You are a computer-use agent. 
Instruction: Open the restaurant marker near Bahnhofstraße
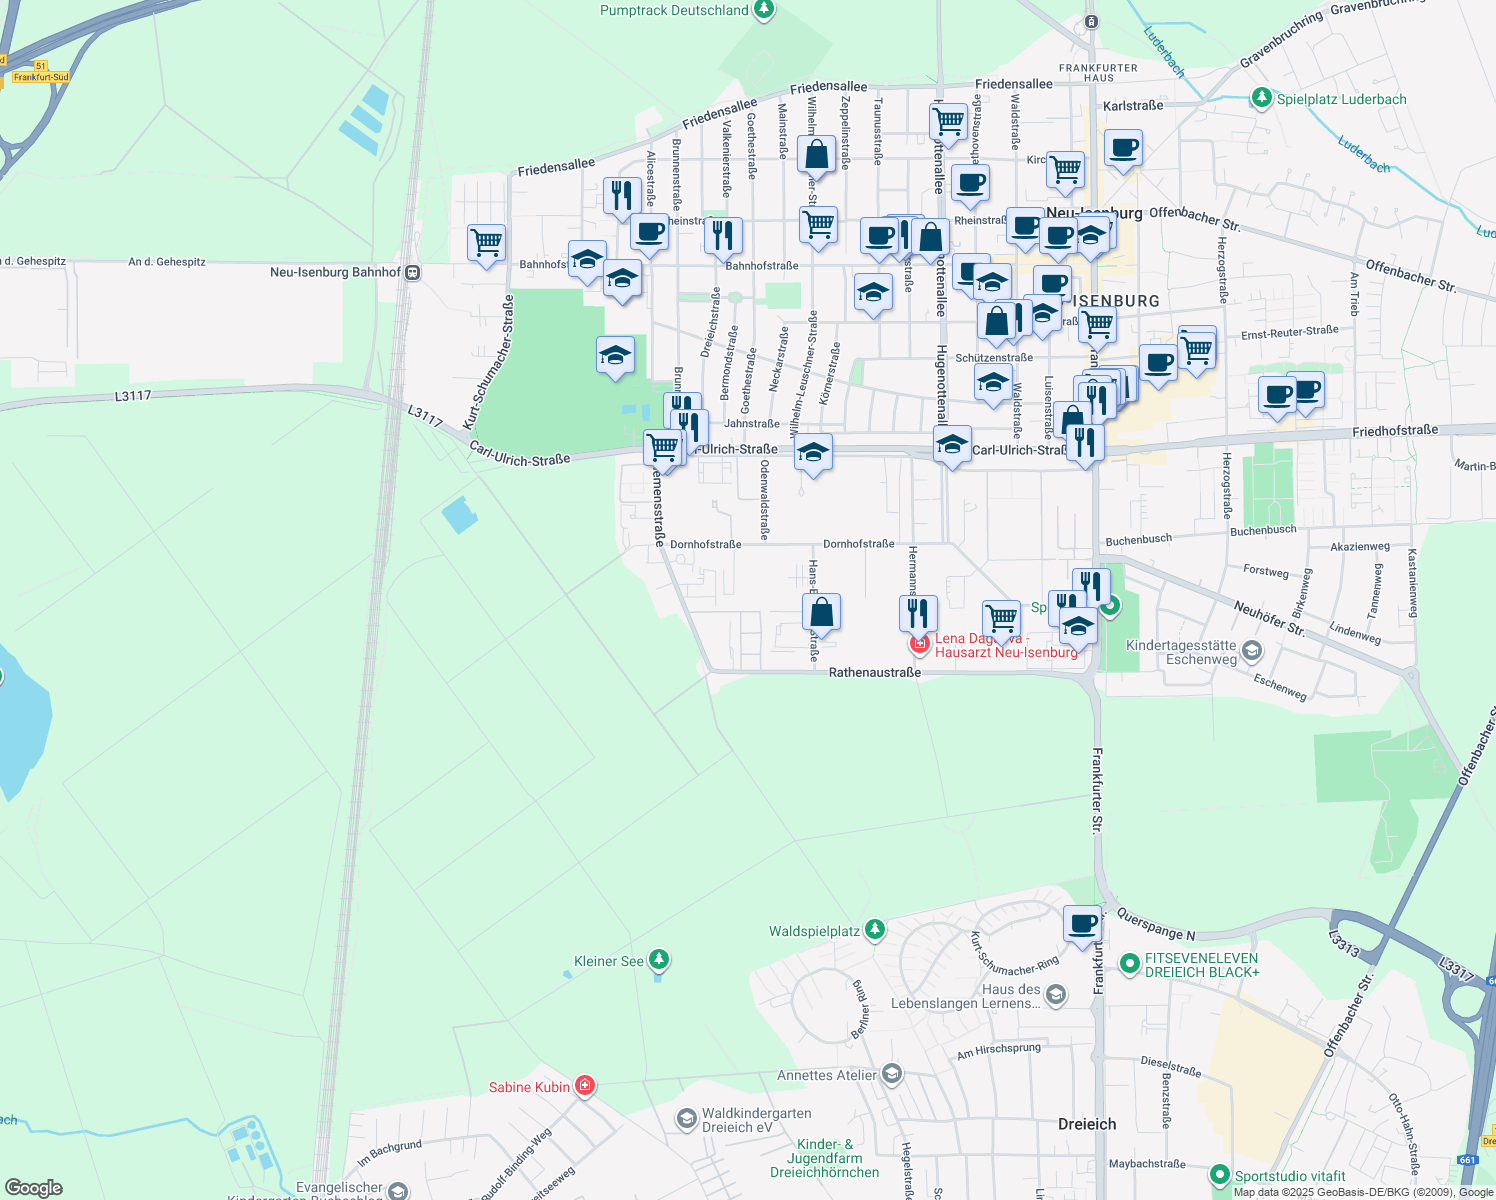723,235
